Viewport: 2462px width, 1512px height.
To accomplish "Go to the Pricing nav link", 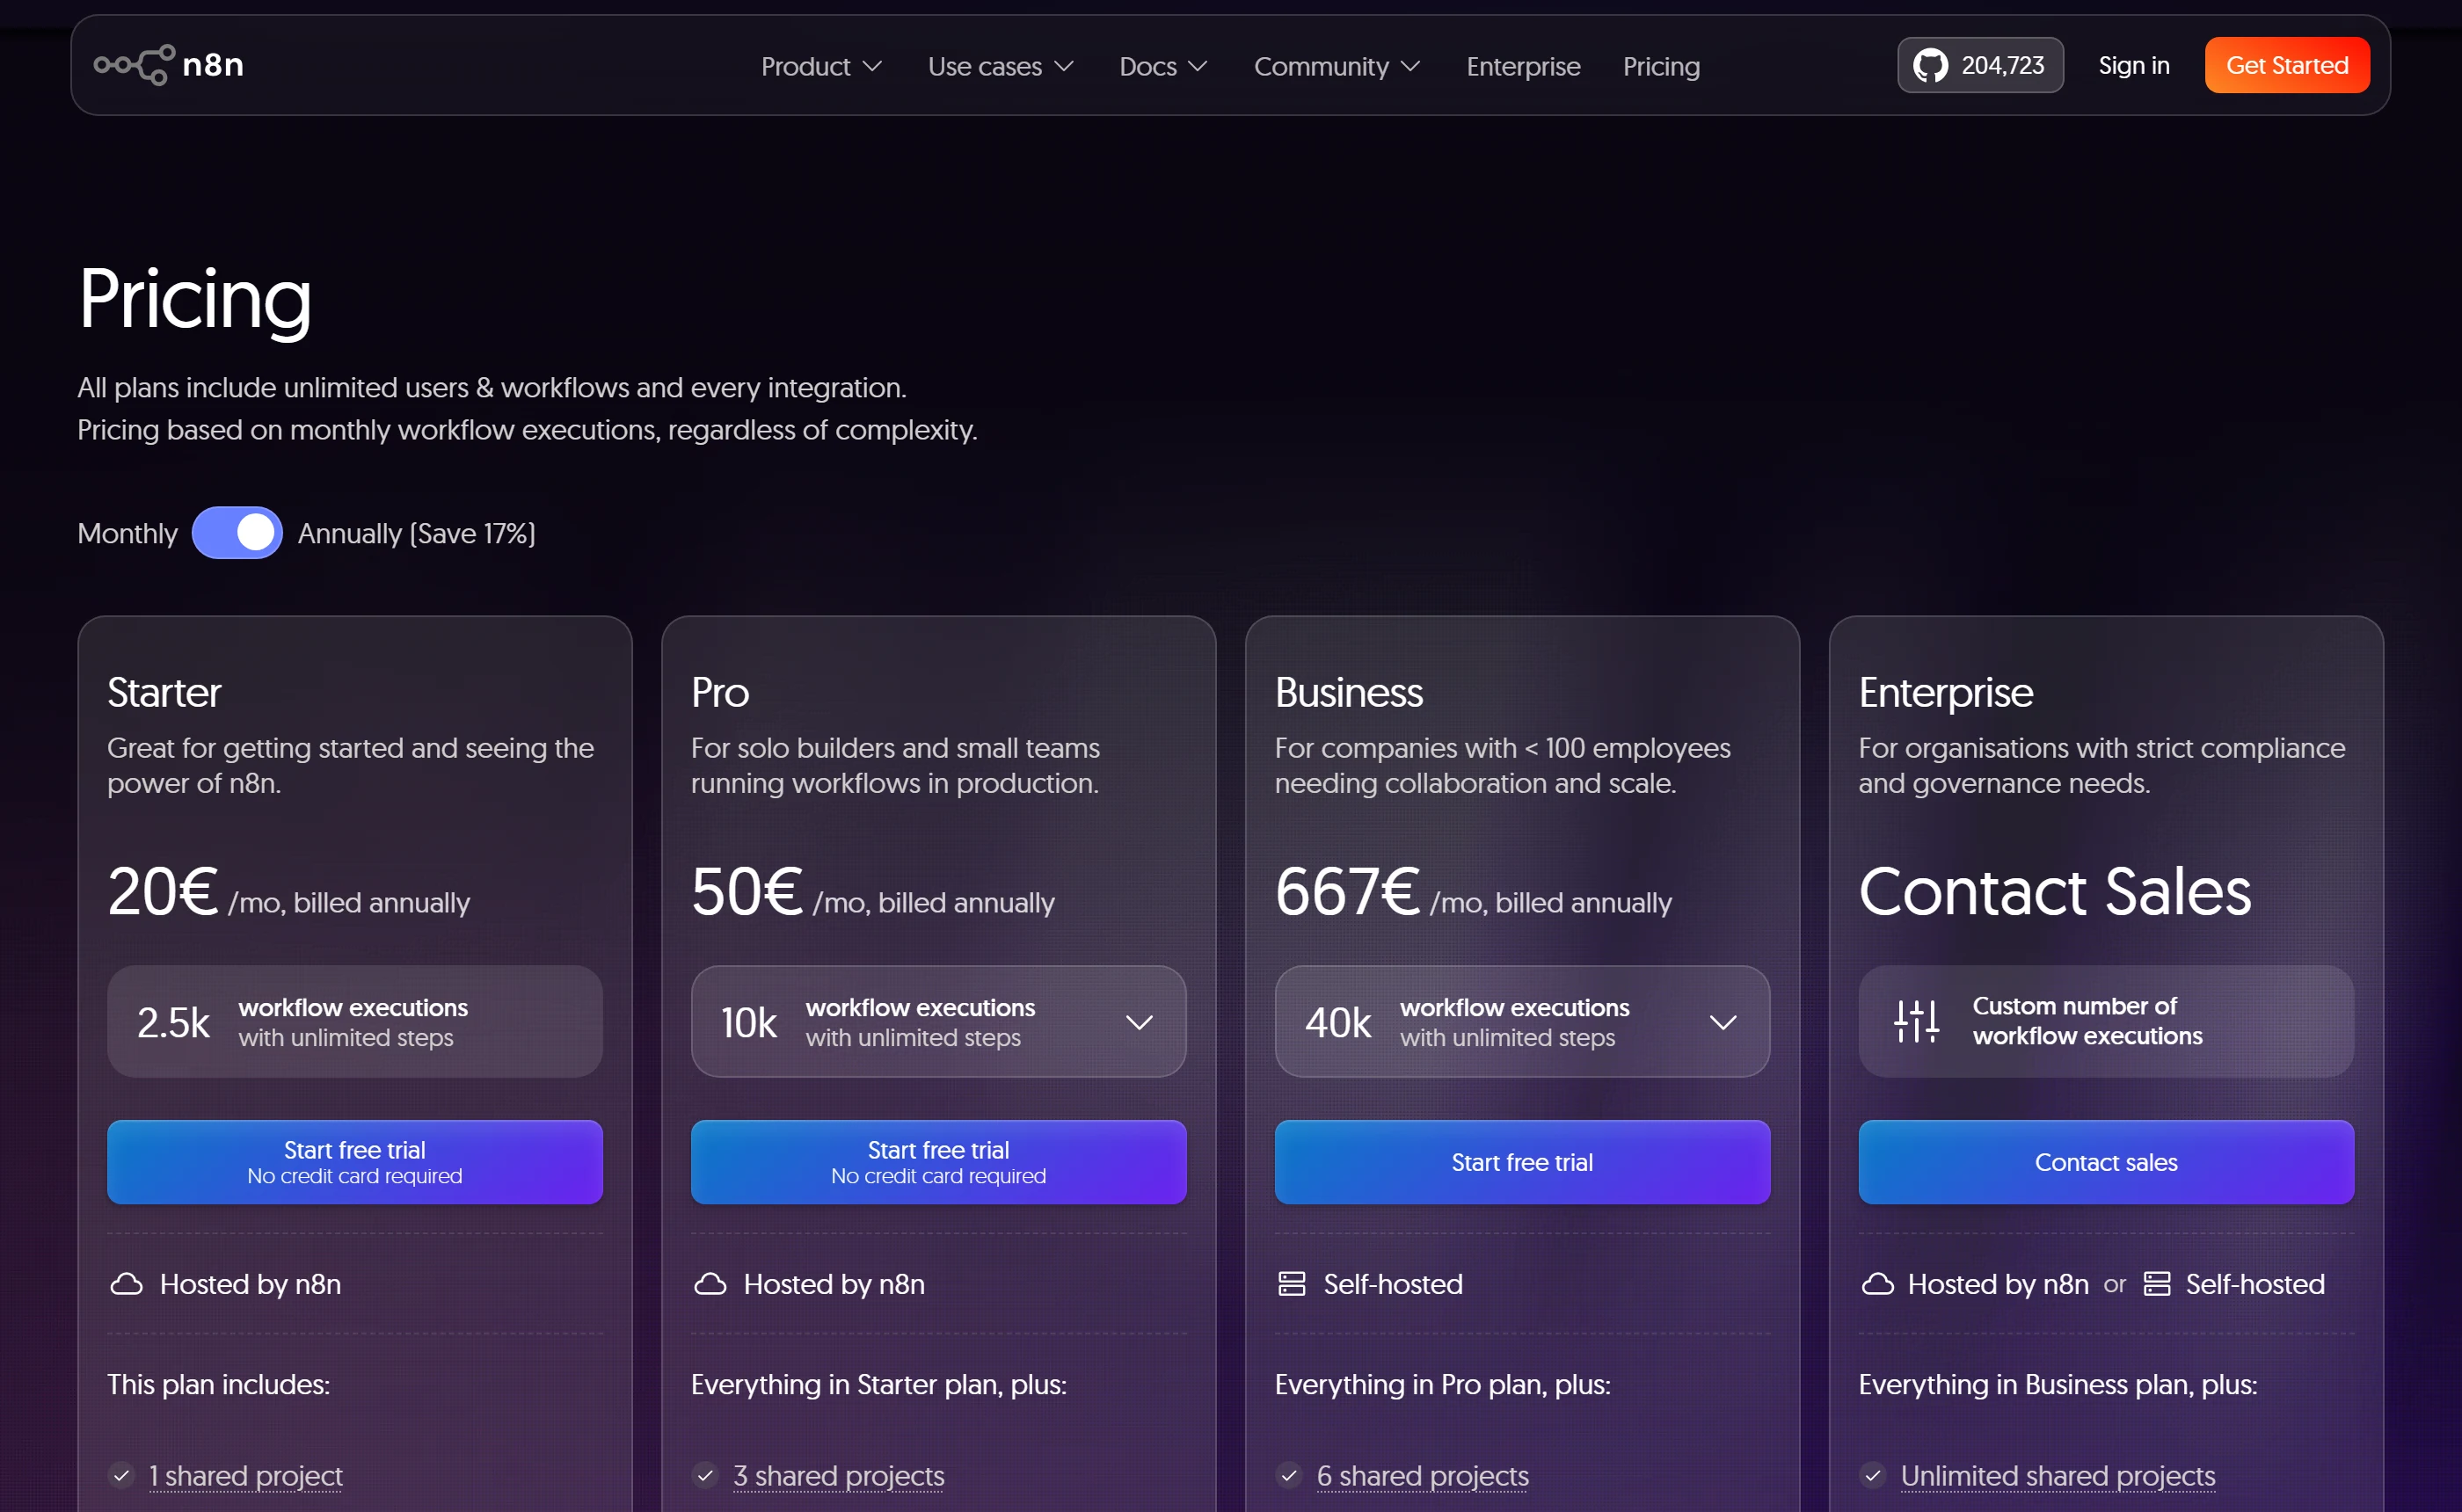I will click(x=1661, y=66).
